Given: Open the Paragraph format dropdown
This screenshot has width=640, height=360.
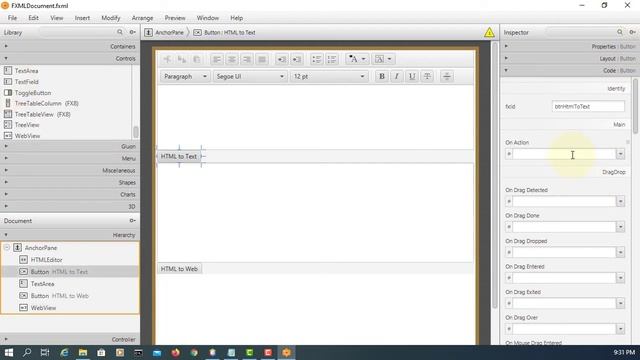Looking at the screenshot, I should pos(185,76).
